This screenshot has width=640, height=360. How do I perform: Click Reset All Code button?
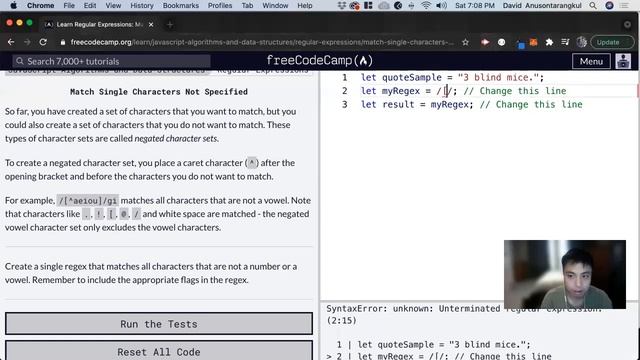[159, 351]
